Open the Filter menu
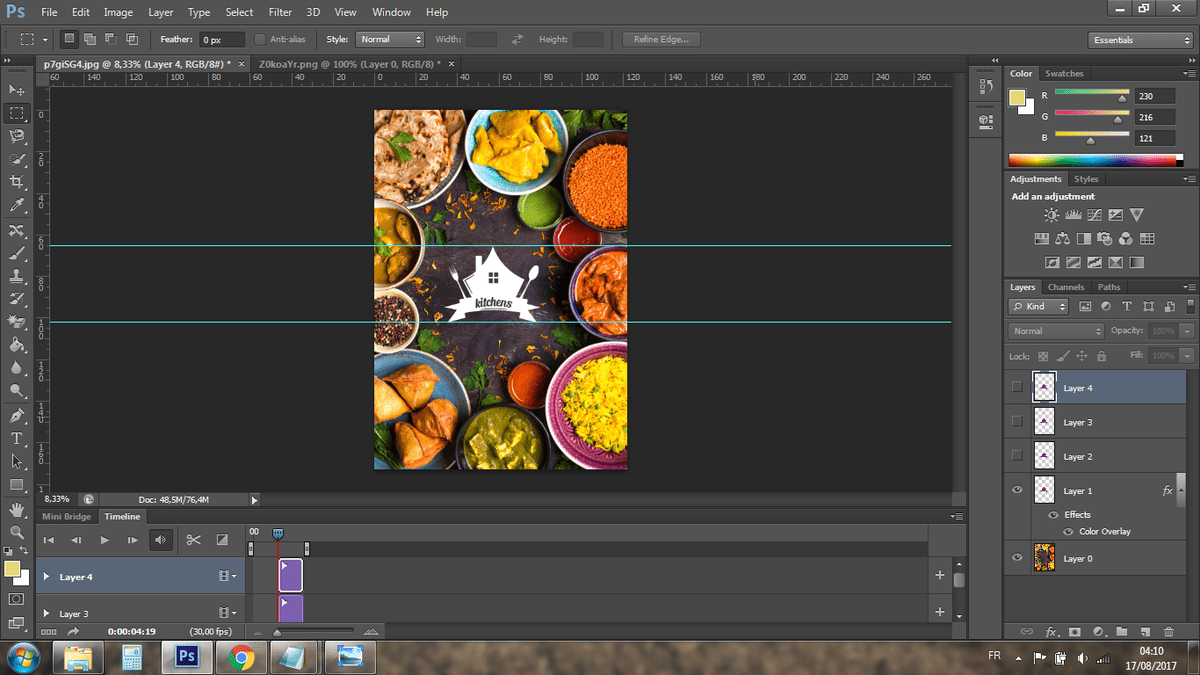Screen dimensions: 1200x675 click(280, 13)
